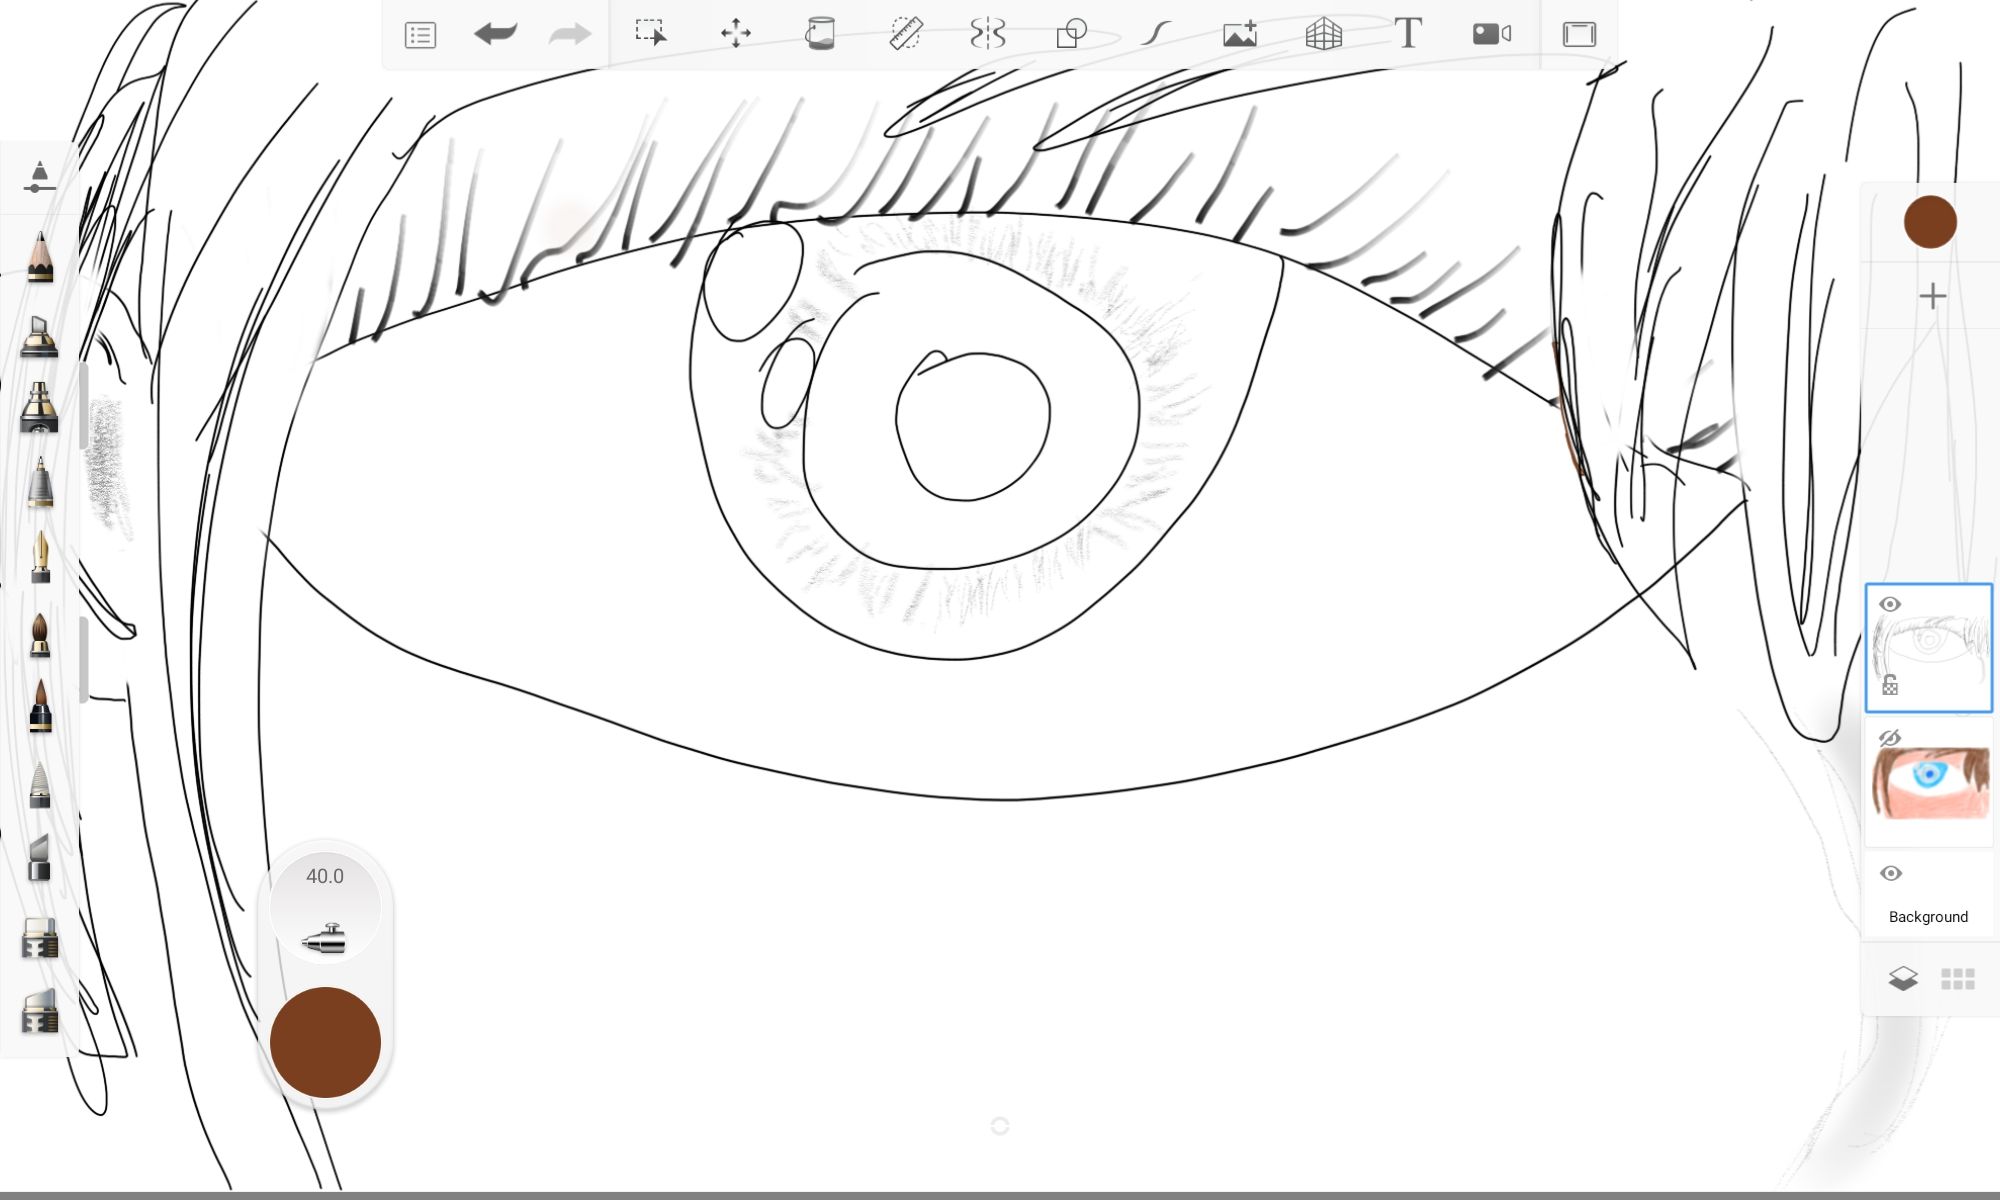Open the large brown color puck
Screen dimensions: 2000x1200
pyautogui.click(x=325, y=1042)
